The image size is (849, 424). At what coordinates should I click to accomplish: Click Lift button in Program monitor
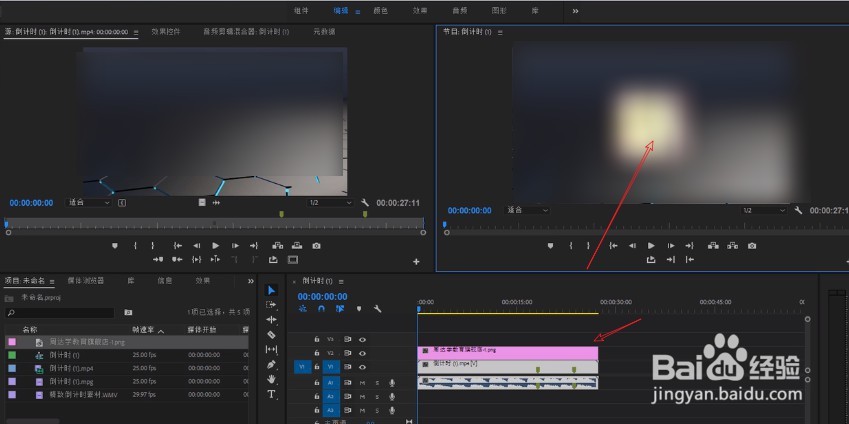[x=713, y=246]
